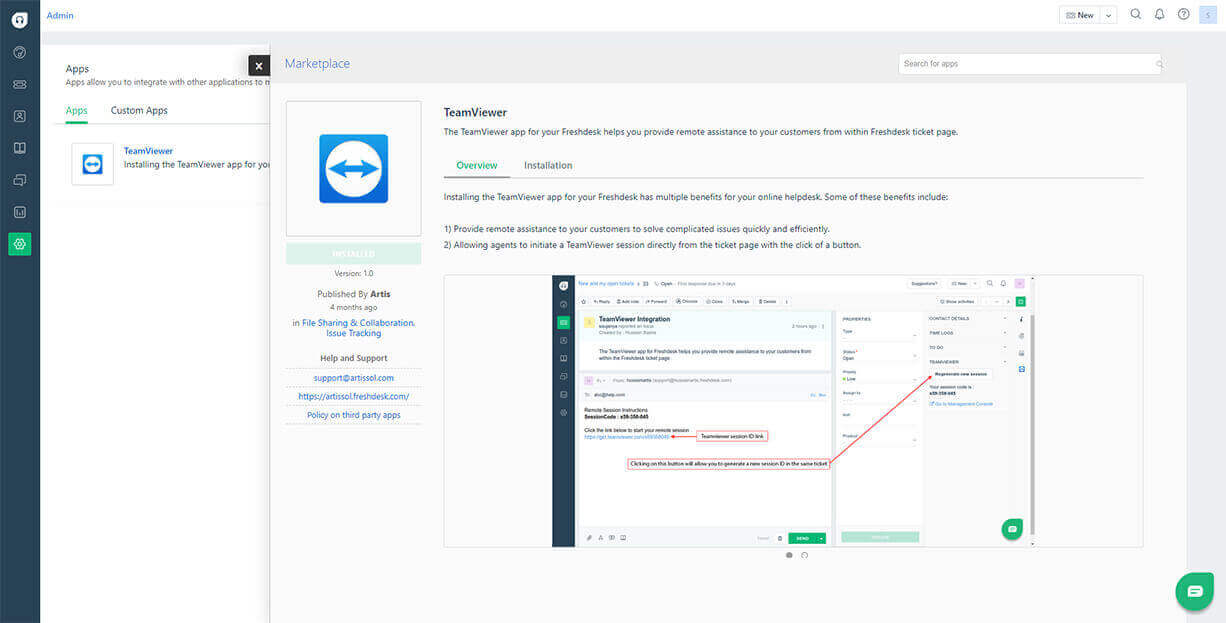Click the '4 months ago' text
This screenshot has width=1226, height=623.
pyautogui.click(x=353, y=307)
